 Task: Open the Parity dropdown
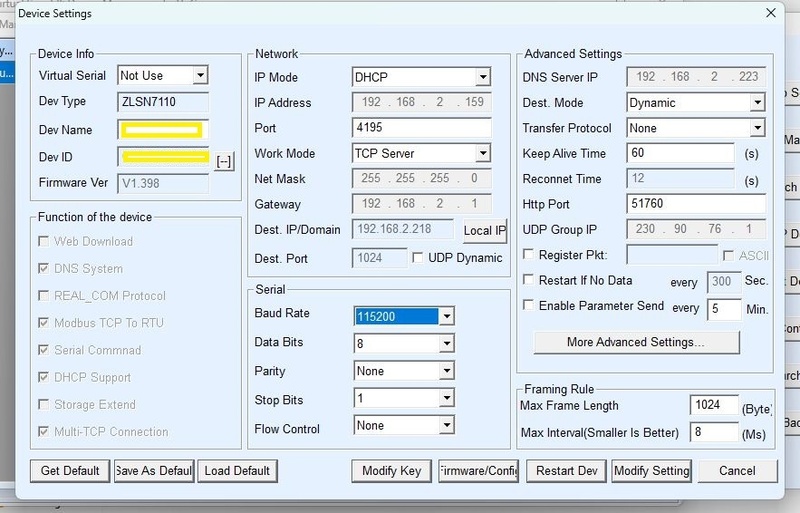446,371
